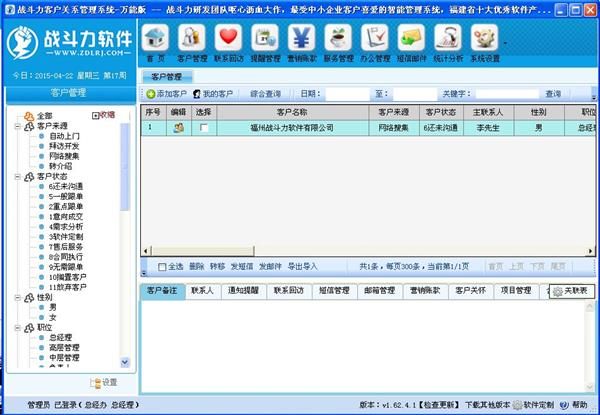Open 联系回访 heart icon
Image resolution: width=600 pixels, height=415 pixels.
click(x=229, y=38)
